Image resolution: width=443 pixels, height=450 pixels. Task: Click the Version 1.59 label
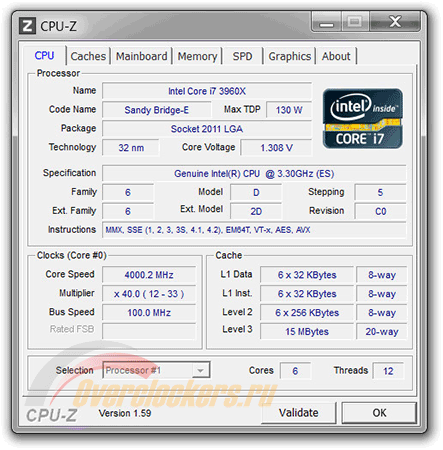(125, 413)
